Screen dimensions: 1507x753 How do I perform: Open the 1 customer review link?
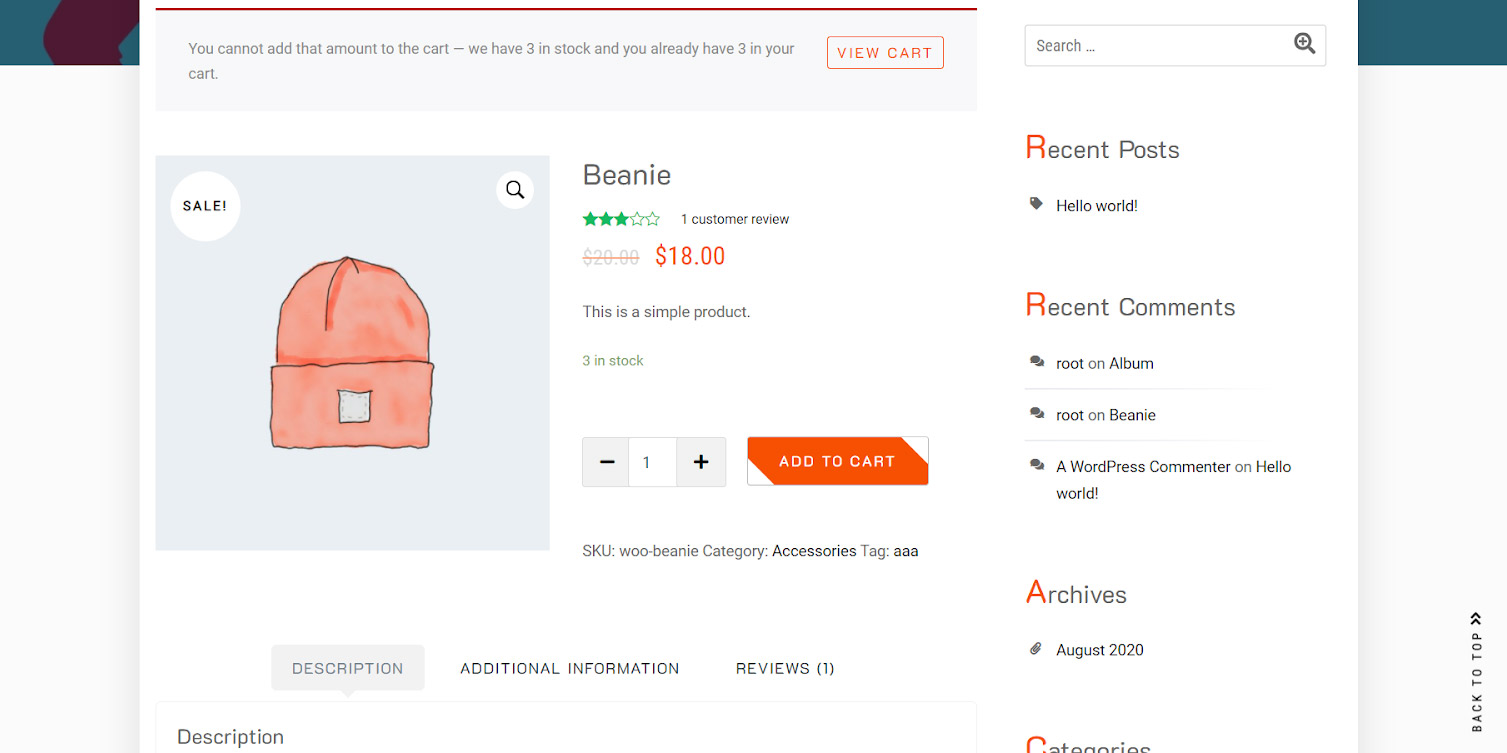point(735,219)
